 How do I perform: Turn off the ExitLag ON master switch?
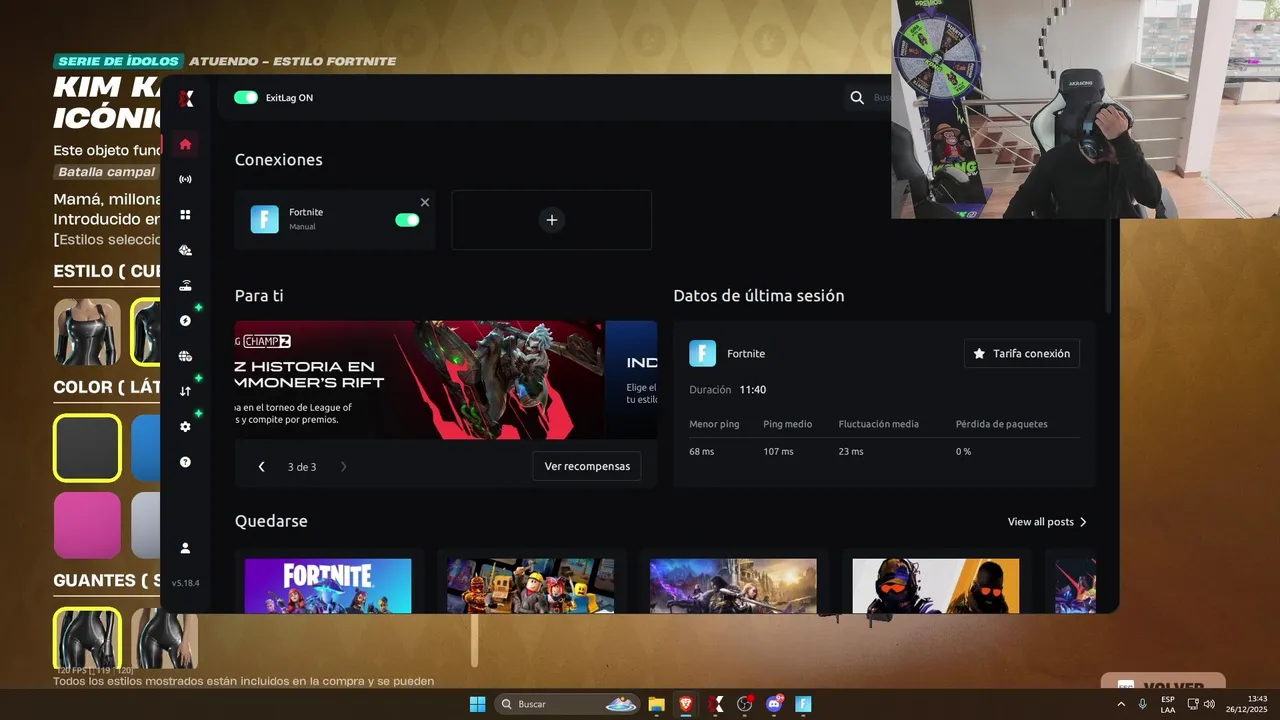(x=246, y=98)
